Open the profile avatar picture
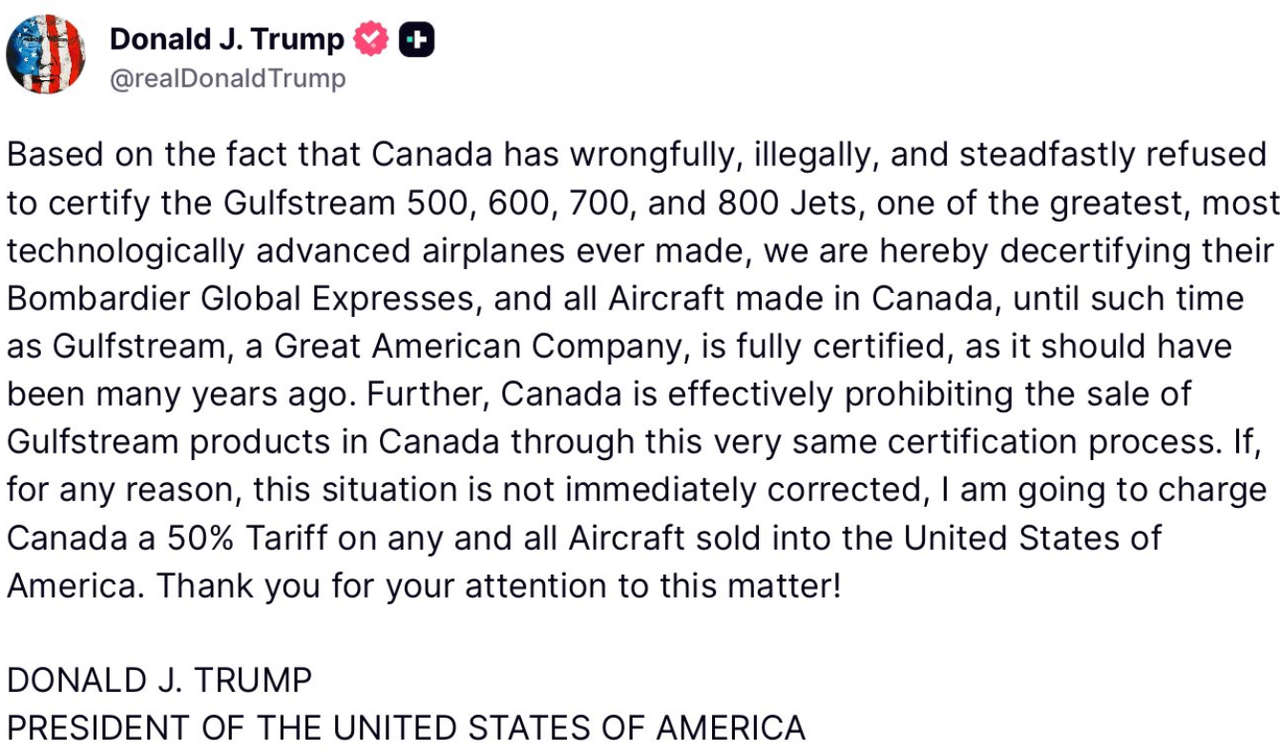 click(45, 55)
